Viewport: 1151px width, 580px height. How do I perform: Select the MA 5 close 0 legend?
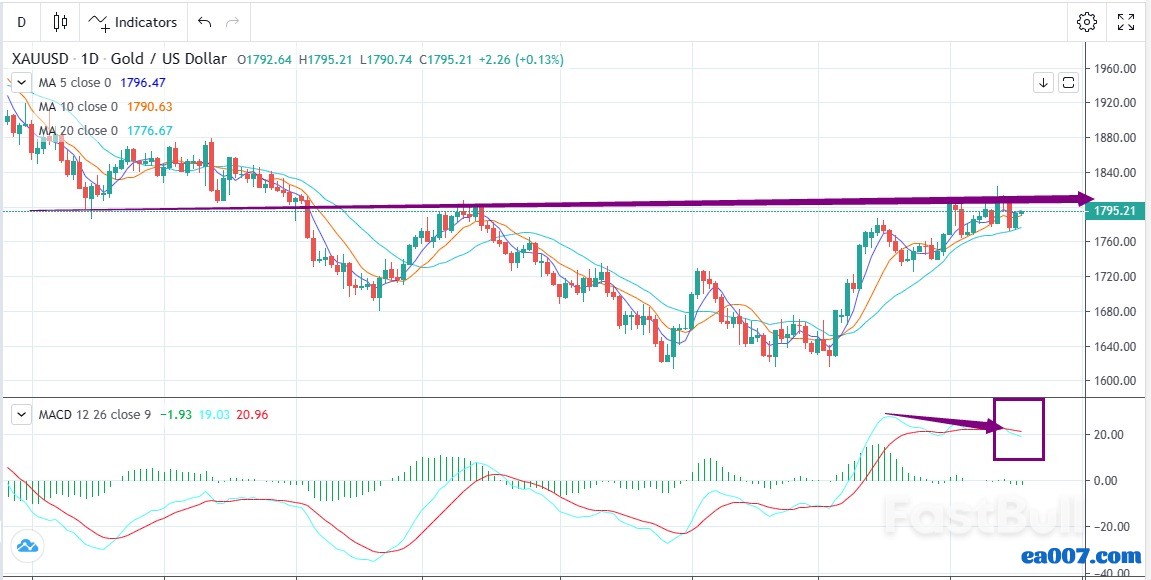pos(75,83)
